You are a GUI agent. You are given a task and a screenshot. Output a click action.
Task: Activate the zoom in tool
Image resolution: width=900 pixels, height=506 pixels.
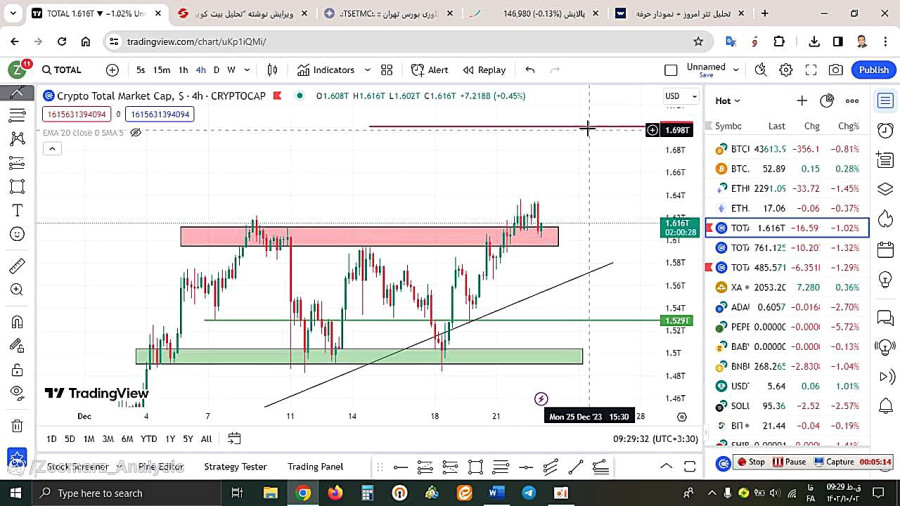17,289
